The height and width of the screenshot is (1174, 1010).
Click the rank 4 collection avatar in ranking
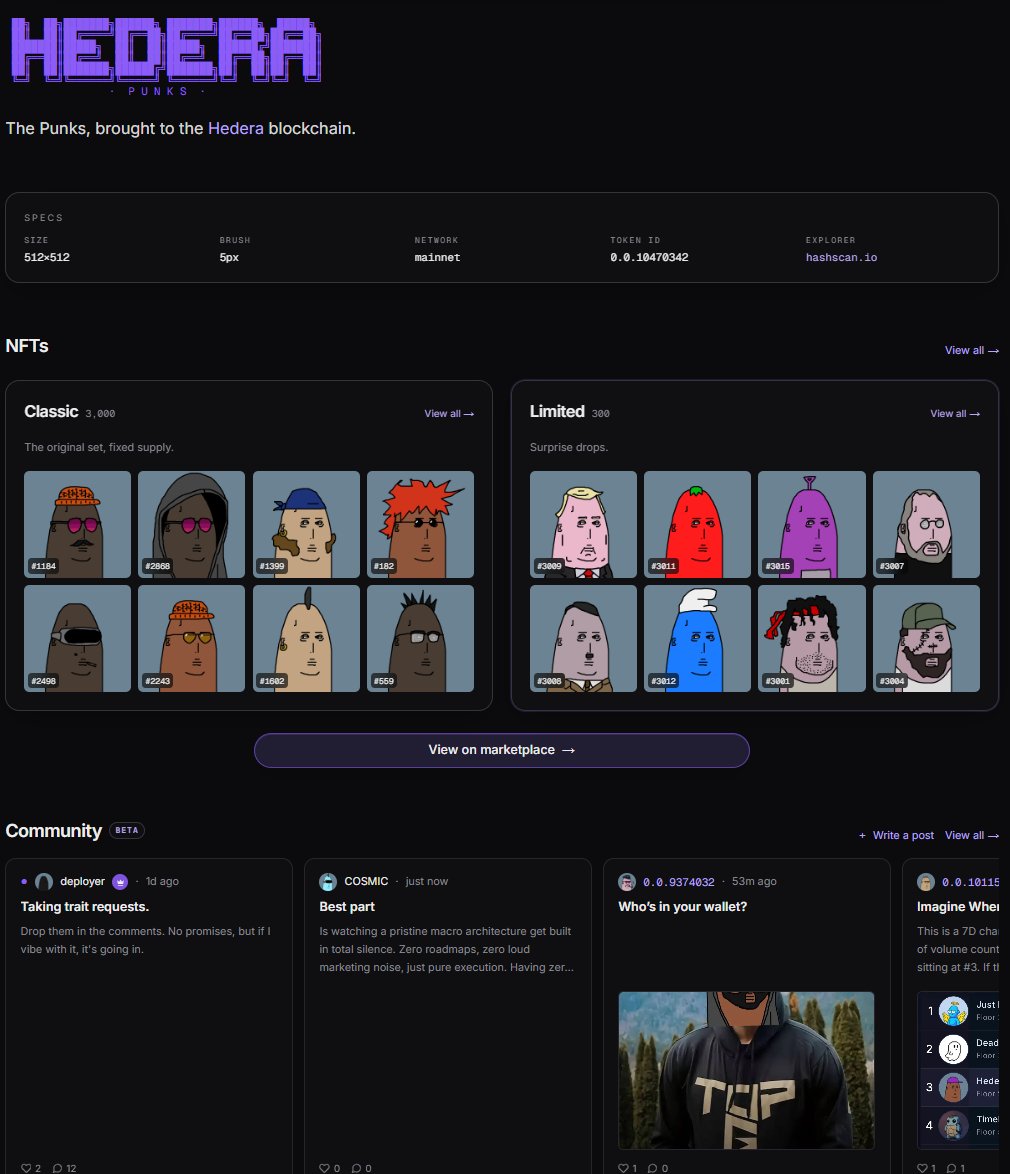[x=953, y=1125]
